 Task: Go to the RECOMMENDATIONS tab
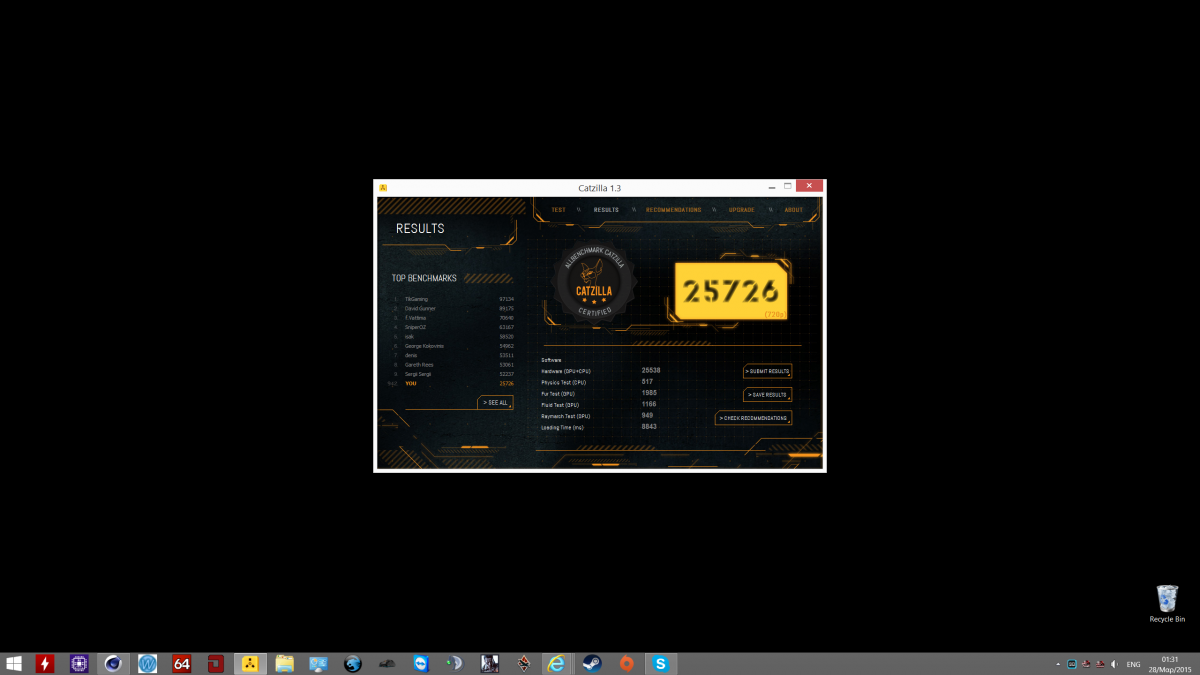pos(673,210)
